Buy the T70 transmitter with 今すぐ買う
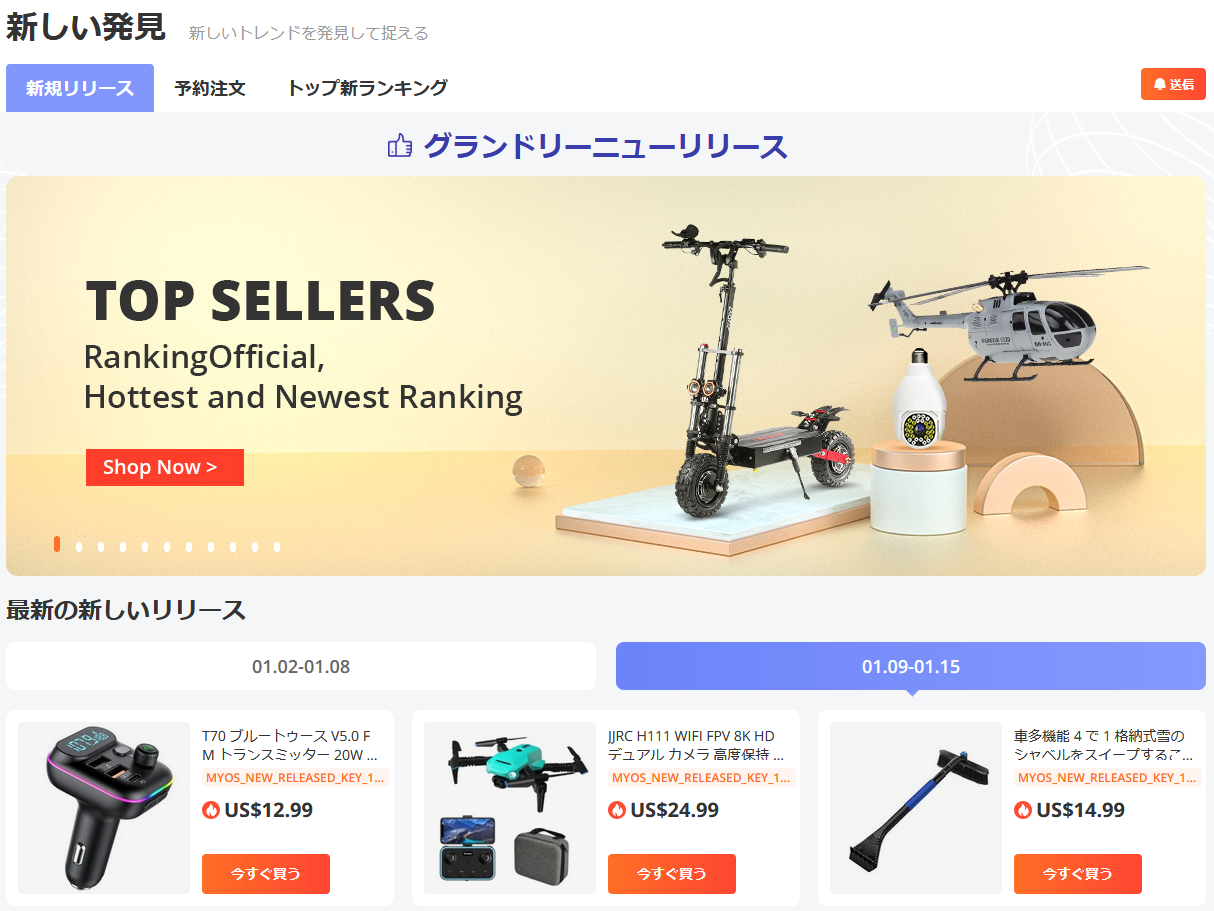Image resolution: width=1214 pixels, height=911 pixels. point(266,874)
